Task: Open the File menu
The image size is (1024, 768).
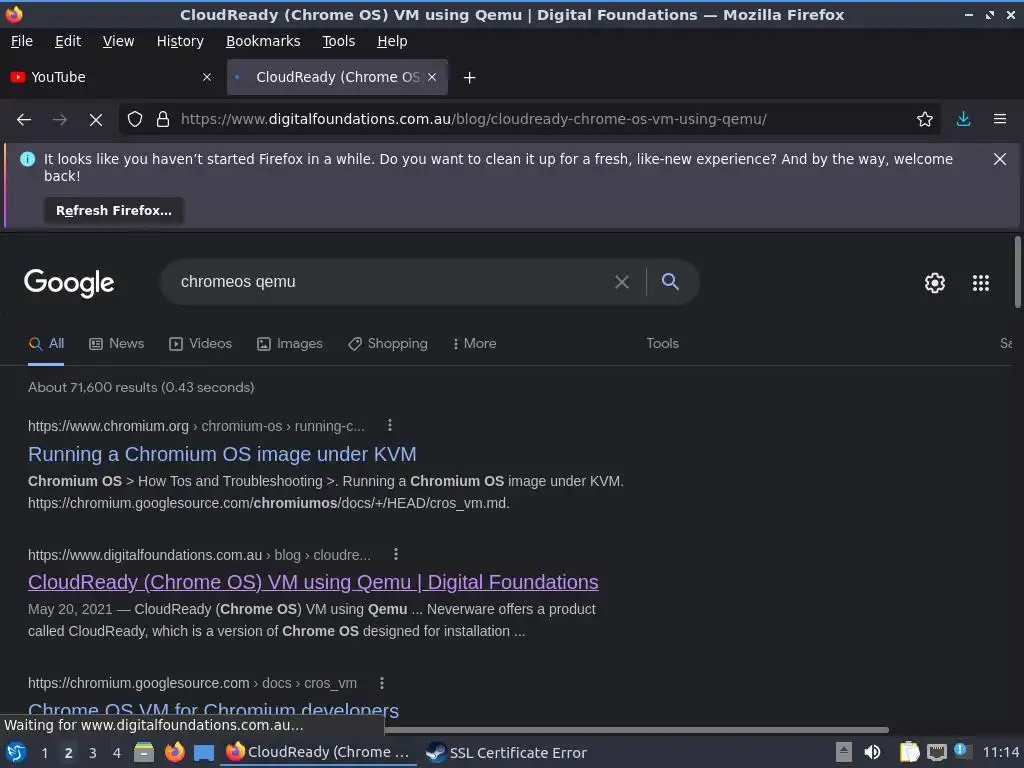Action: pyautogui.click(x=22, y=41)
